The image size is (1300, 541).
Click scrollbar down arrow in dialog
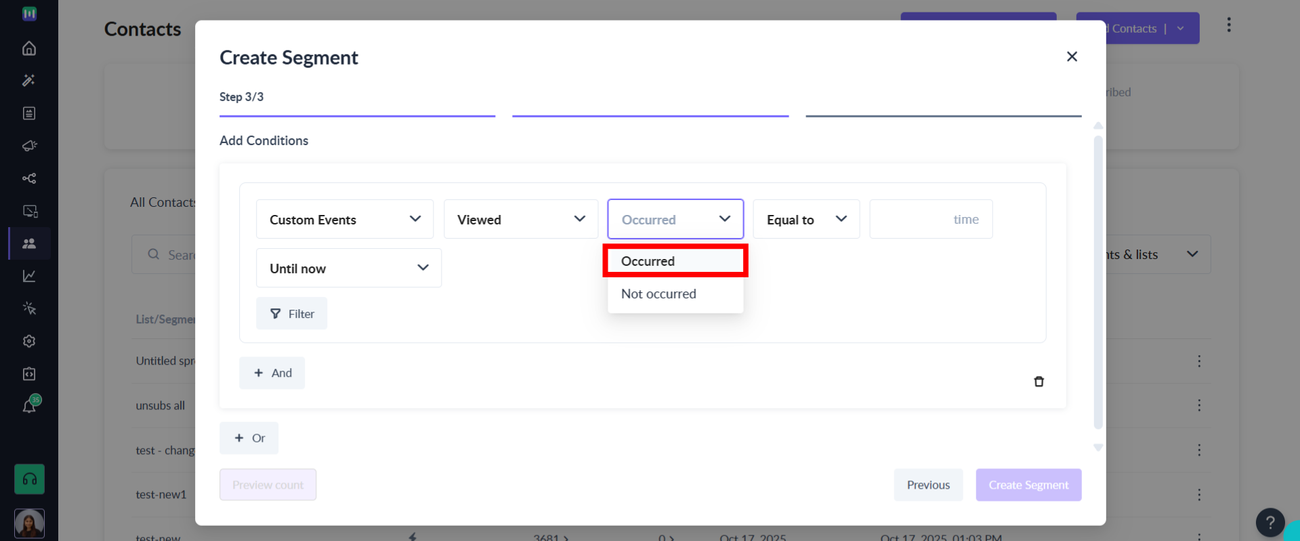[1098, 448]
